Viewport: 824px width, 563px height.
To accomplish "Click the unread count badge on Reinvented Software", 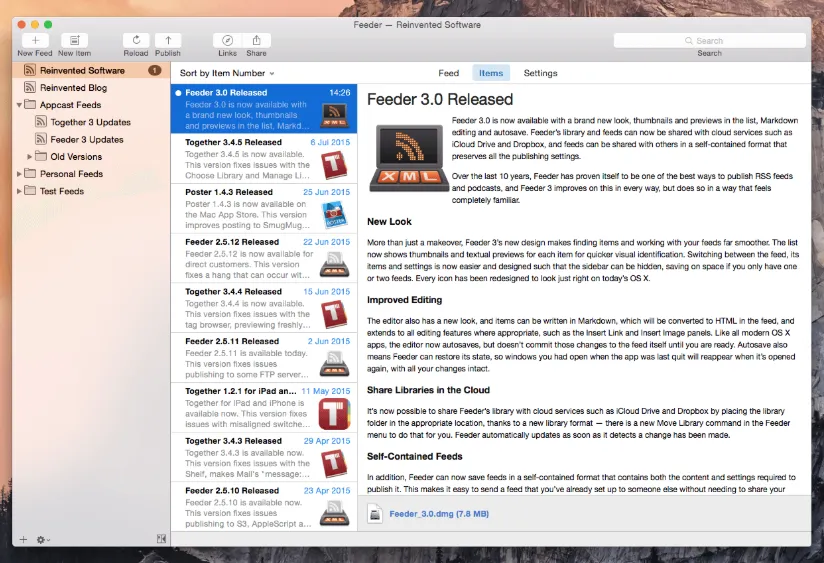I will pyautogui.click(x=154, y=70).
